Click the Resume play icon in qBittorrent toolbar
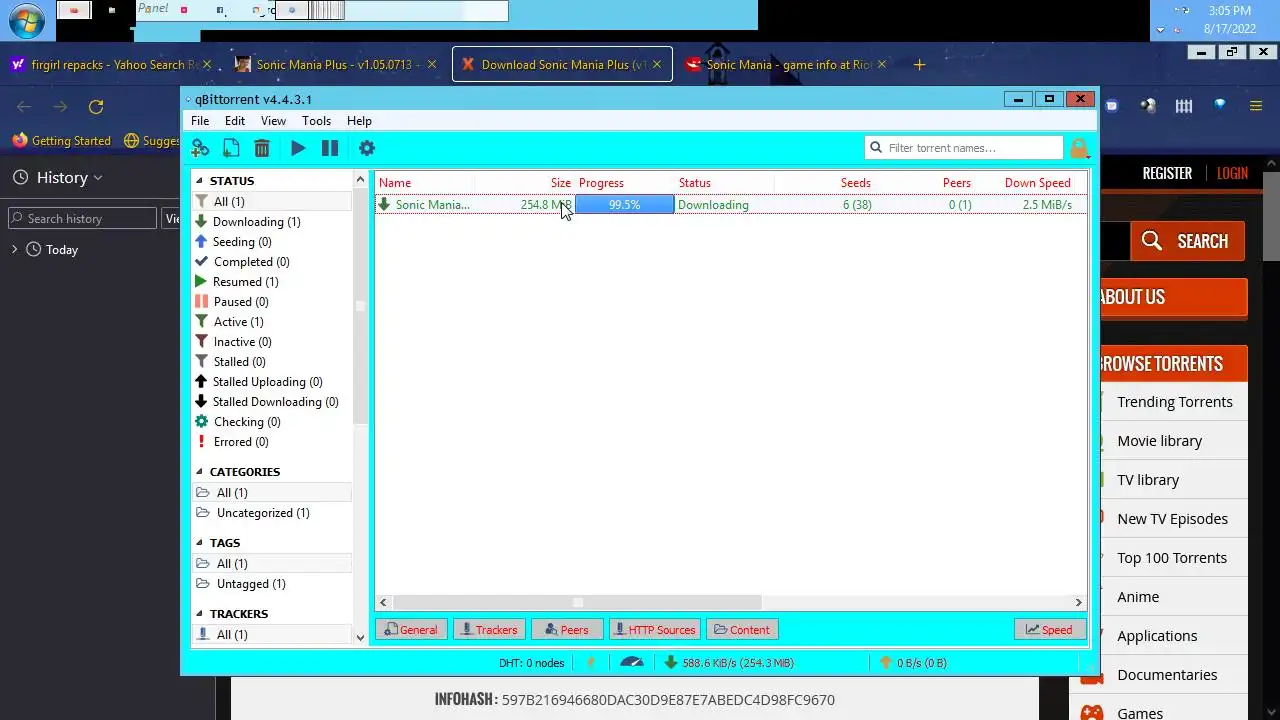This screenshot has width=1280, height=720. [298, 148]
